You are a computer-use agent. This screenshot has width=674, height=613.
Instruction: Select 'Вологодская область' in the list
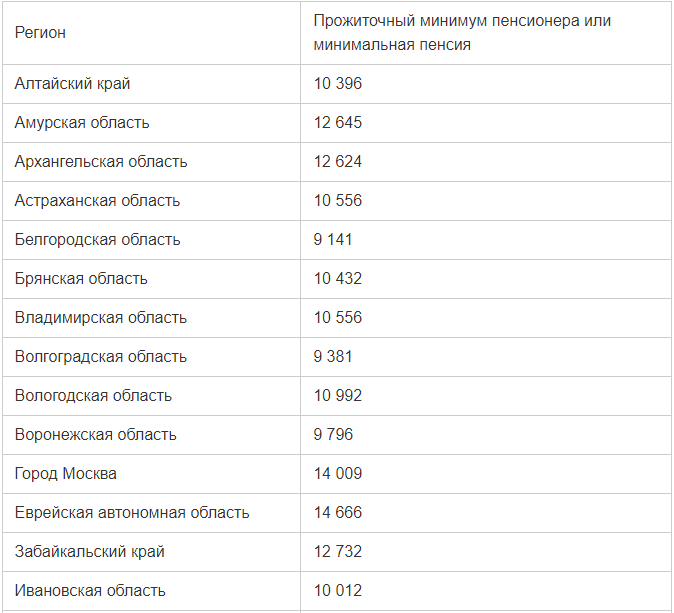(x=93, y=396)
